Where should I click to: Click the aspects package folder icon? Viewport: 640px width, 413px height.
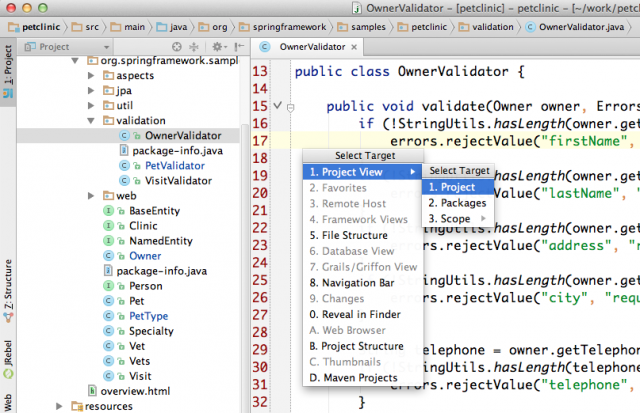pyautogui.click(x=108, y=75)
